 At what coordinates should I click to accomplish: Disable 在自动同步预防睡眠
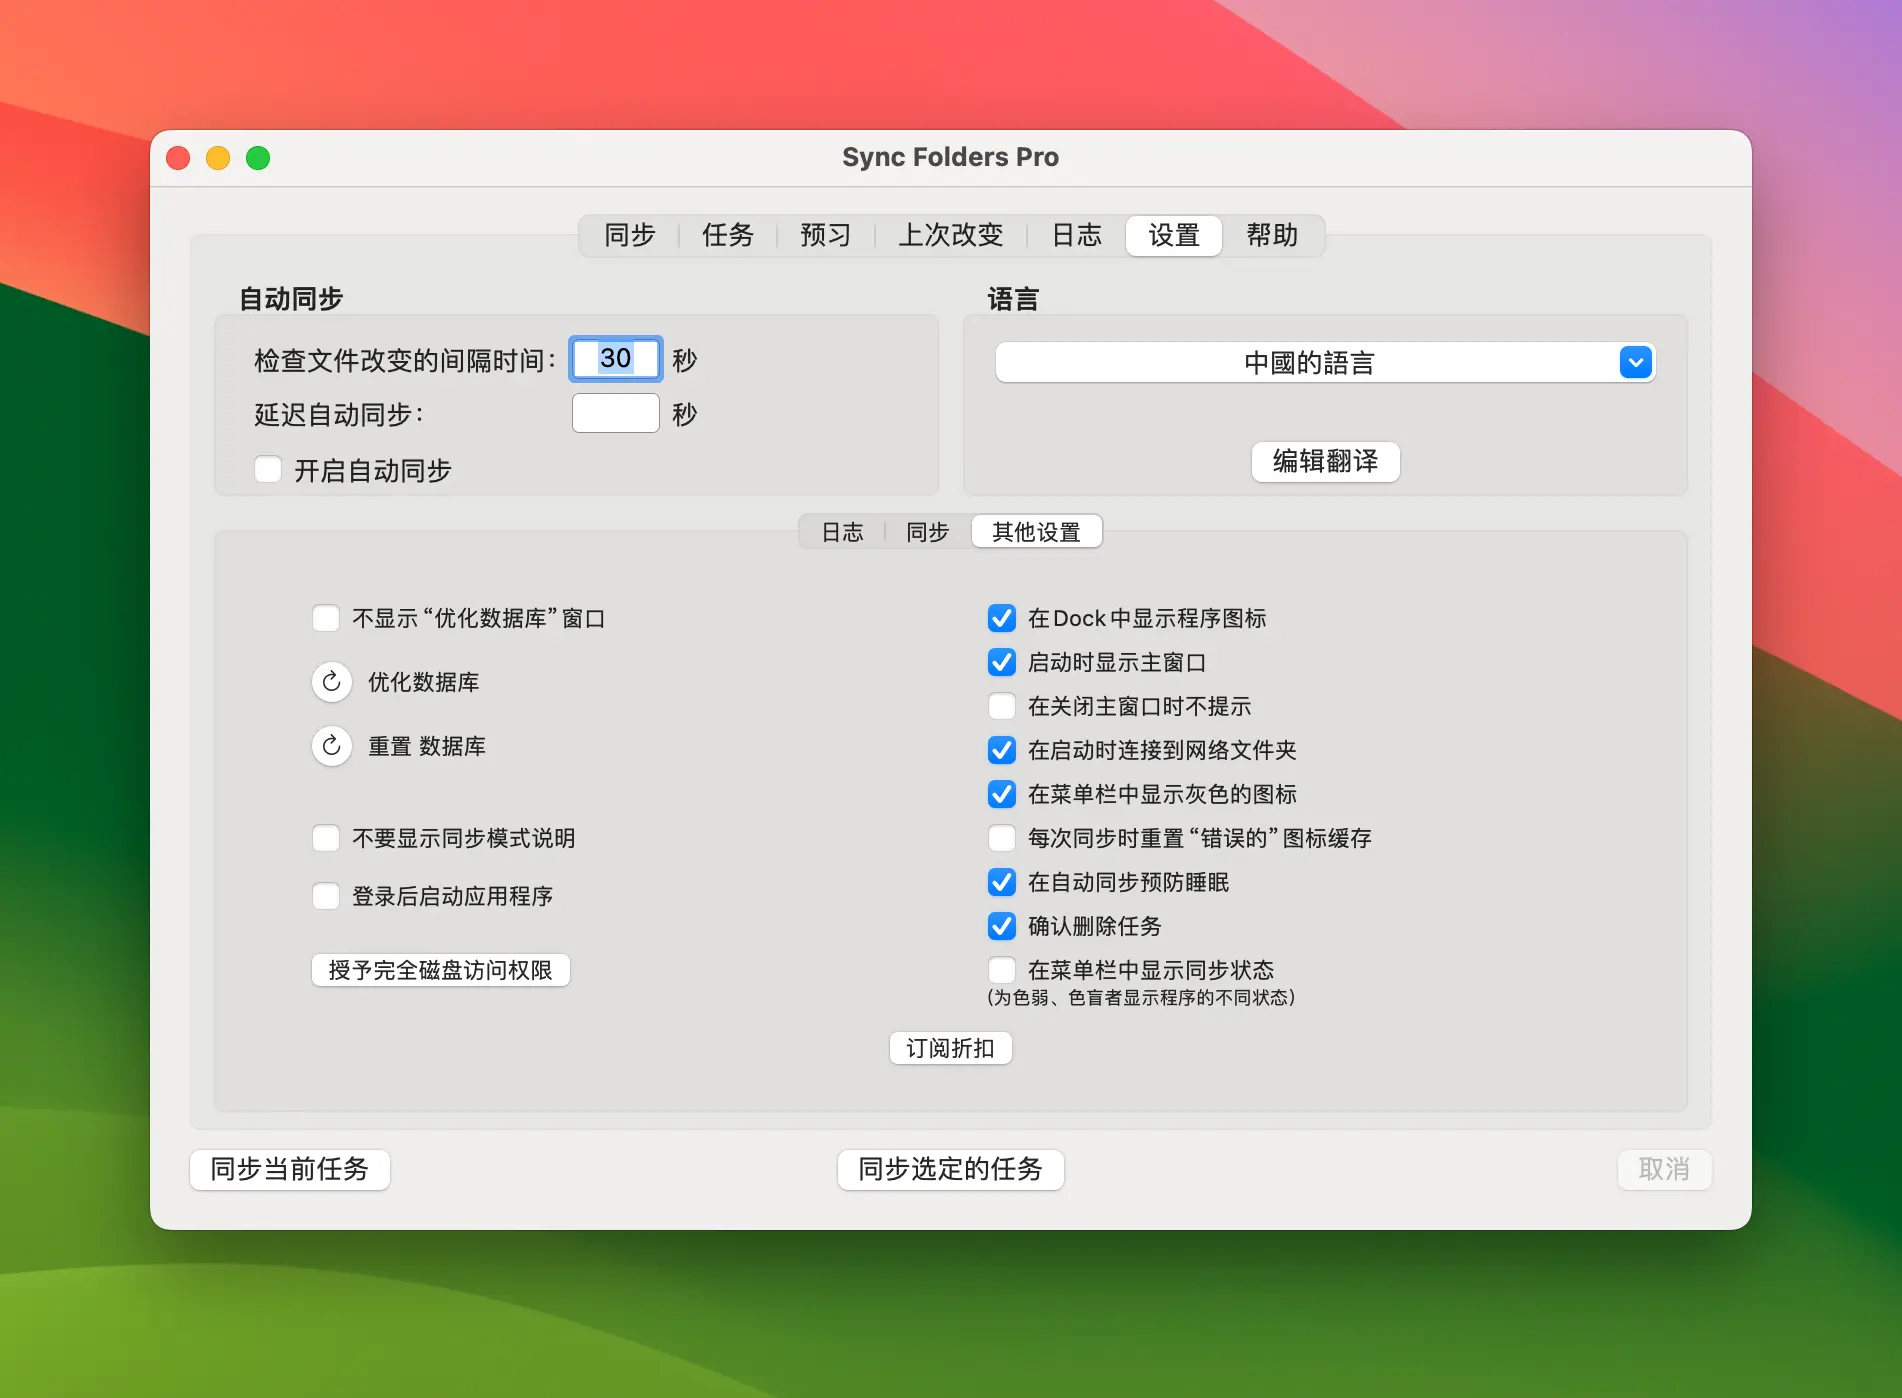(x=1001, y=882)
